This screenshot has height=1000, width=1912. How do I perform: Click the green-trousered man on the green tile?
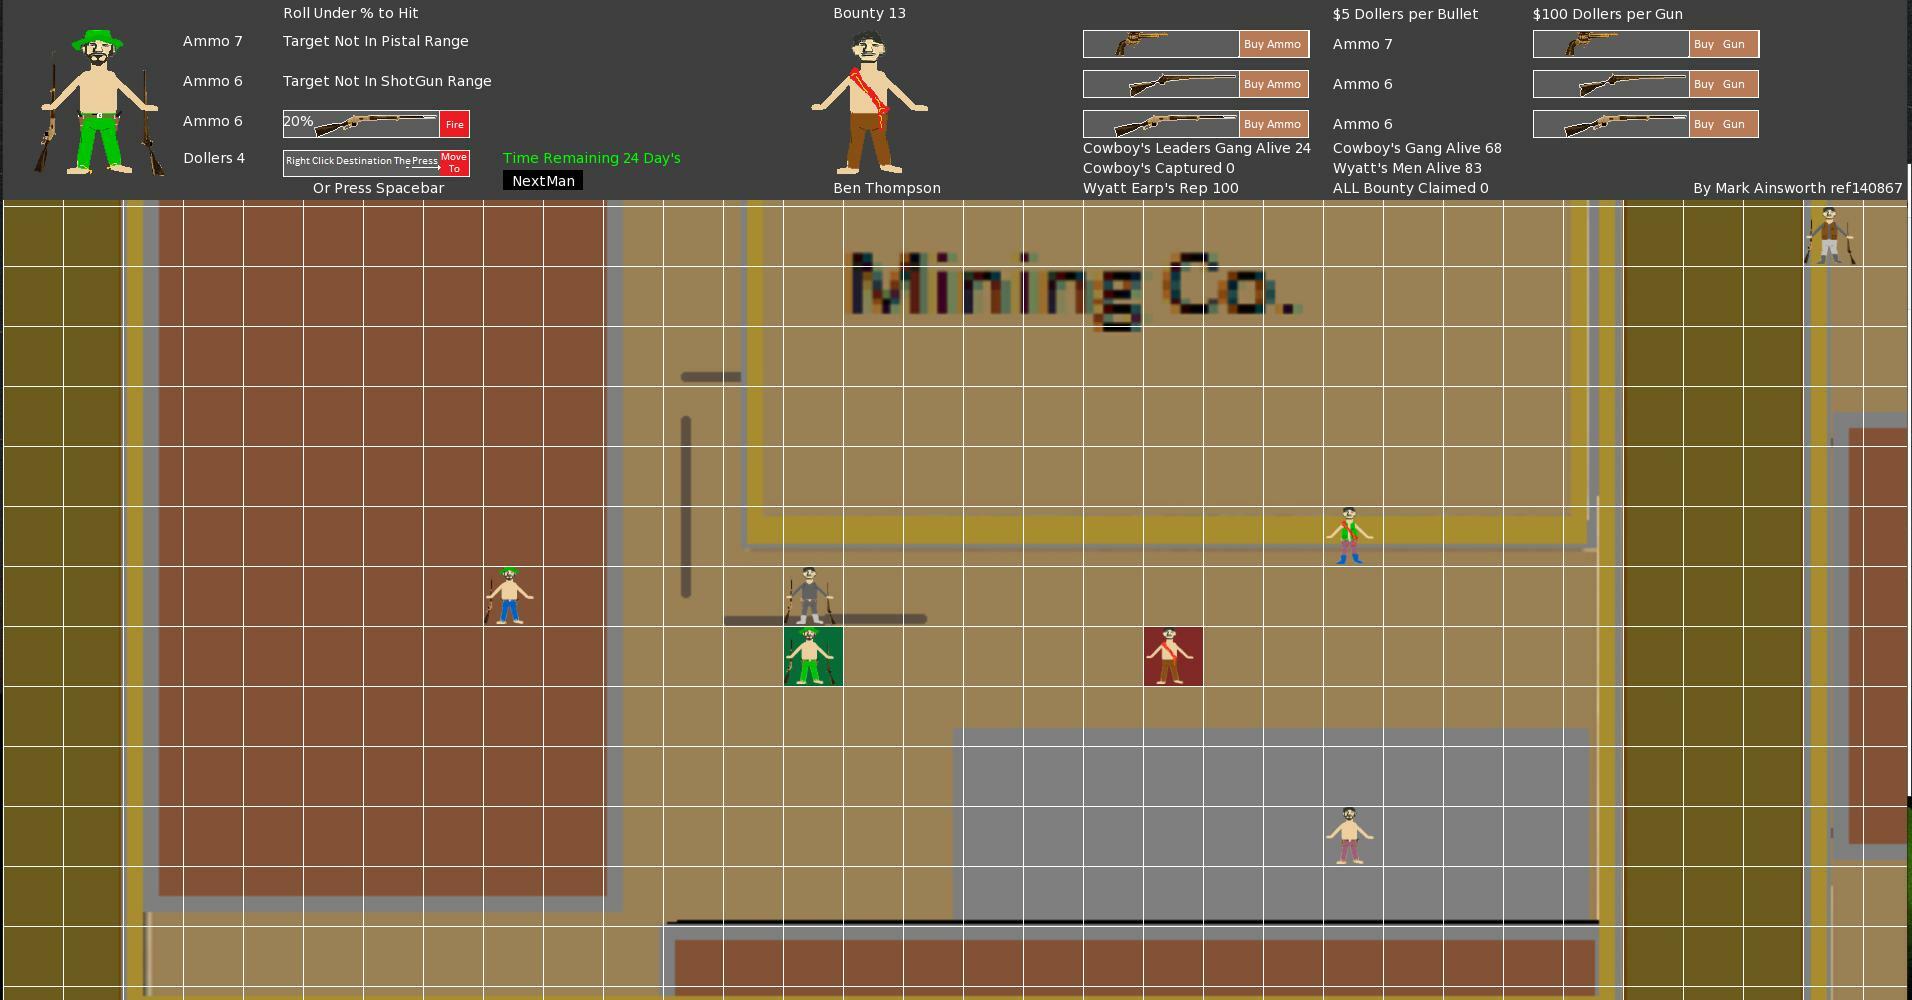(x=812, y=657)
